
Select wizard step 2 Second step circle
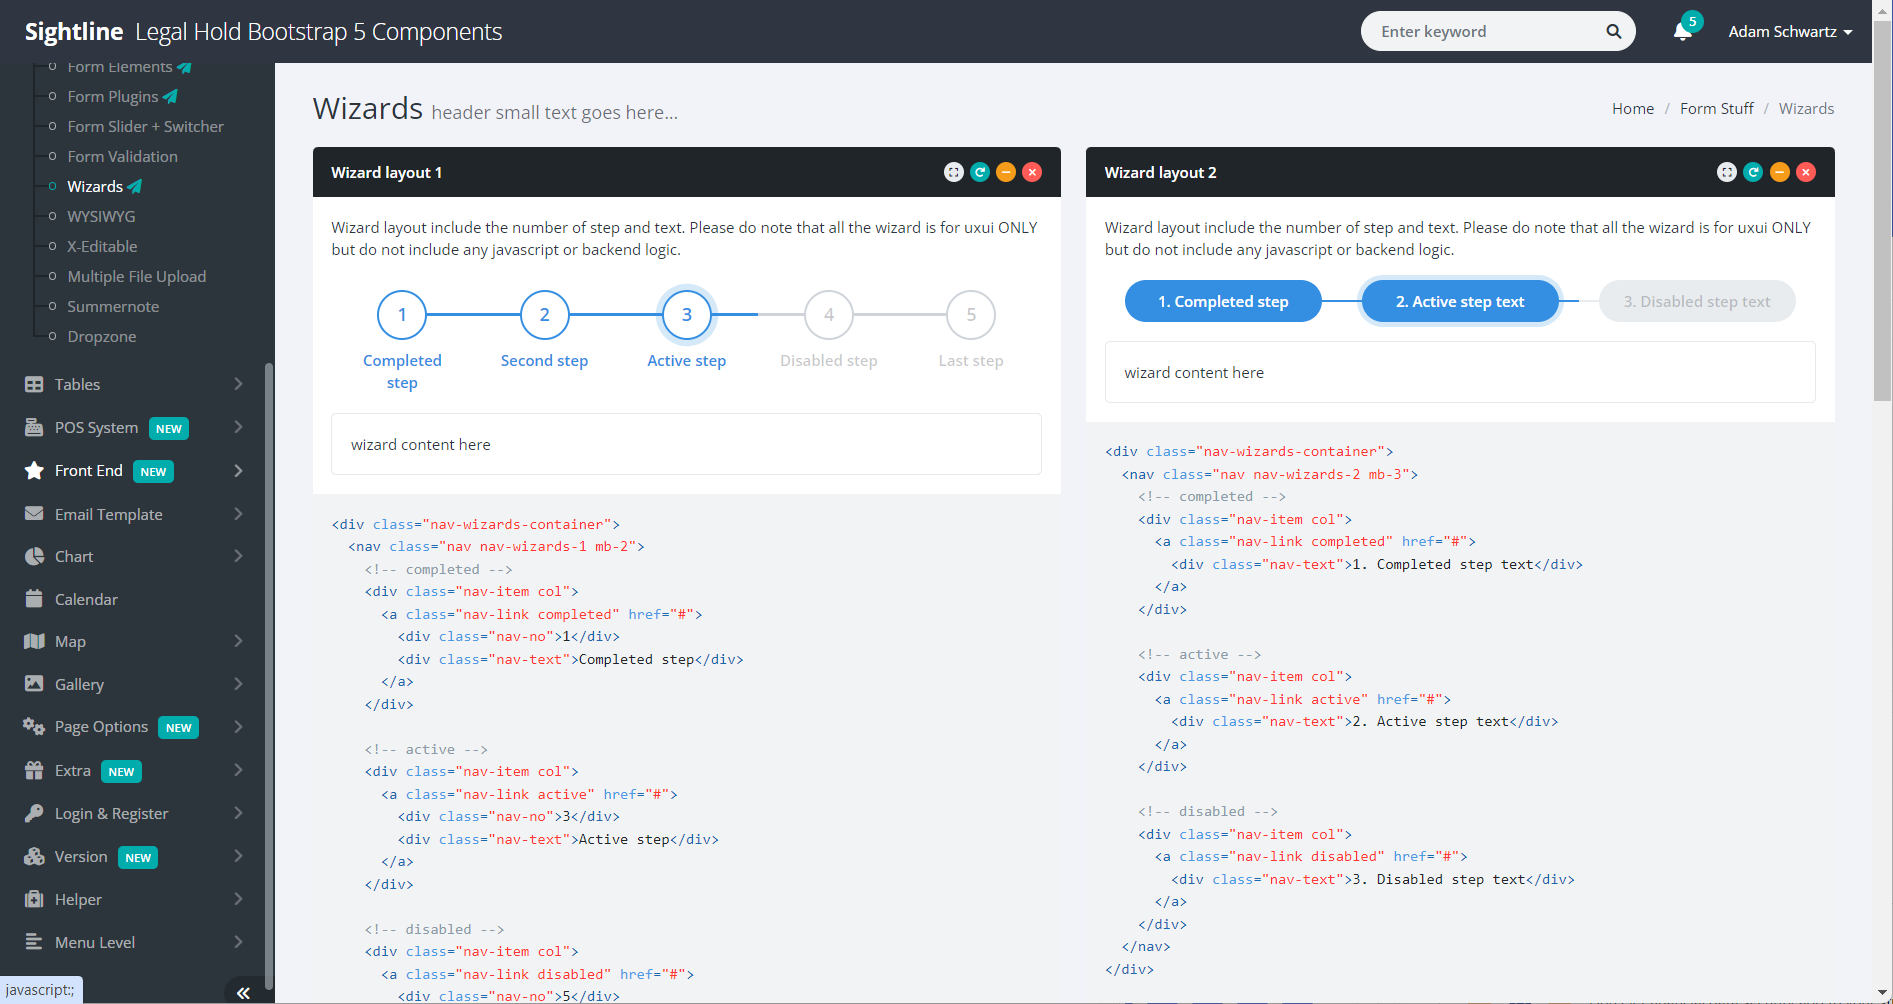click(544, 315)
